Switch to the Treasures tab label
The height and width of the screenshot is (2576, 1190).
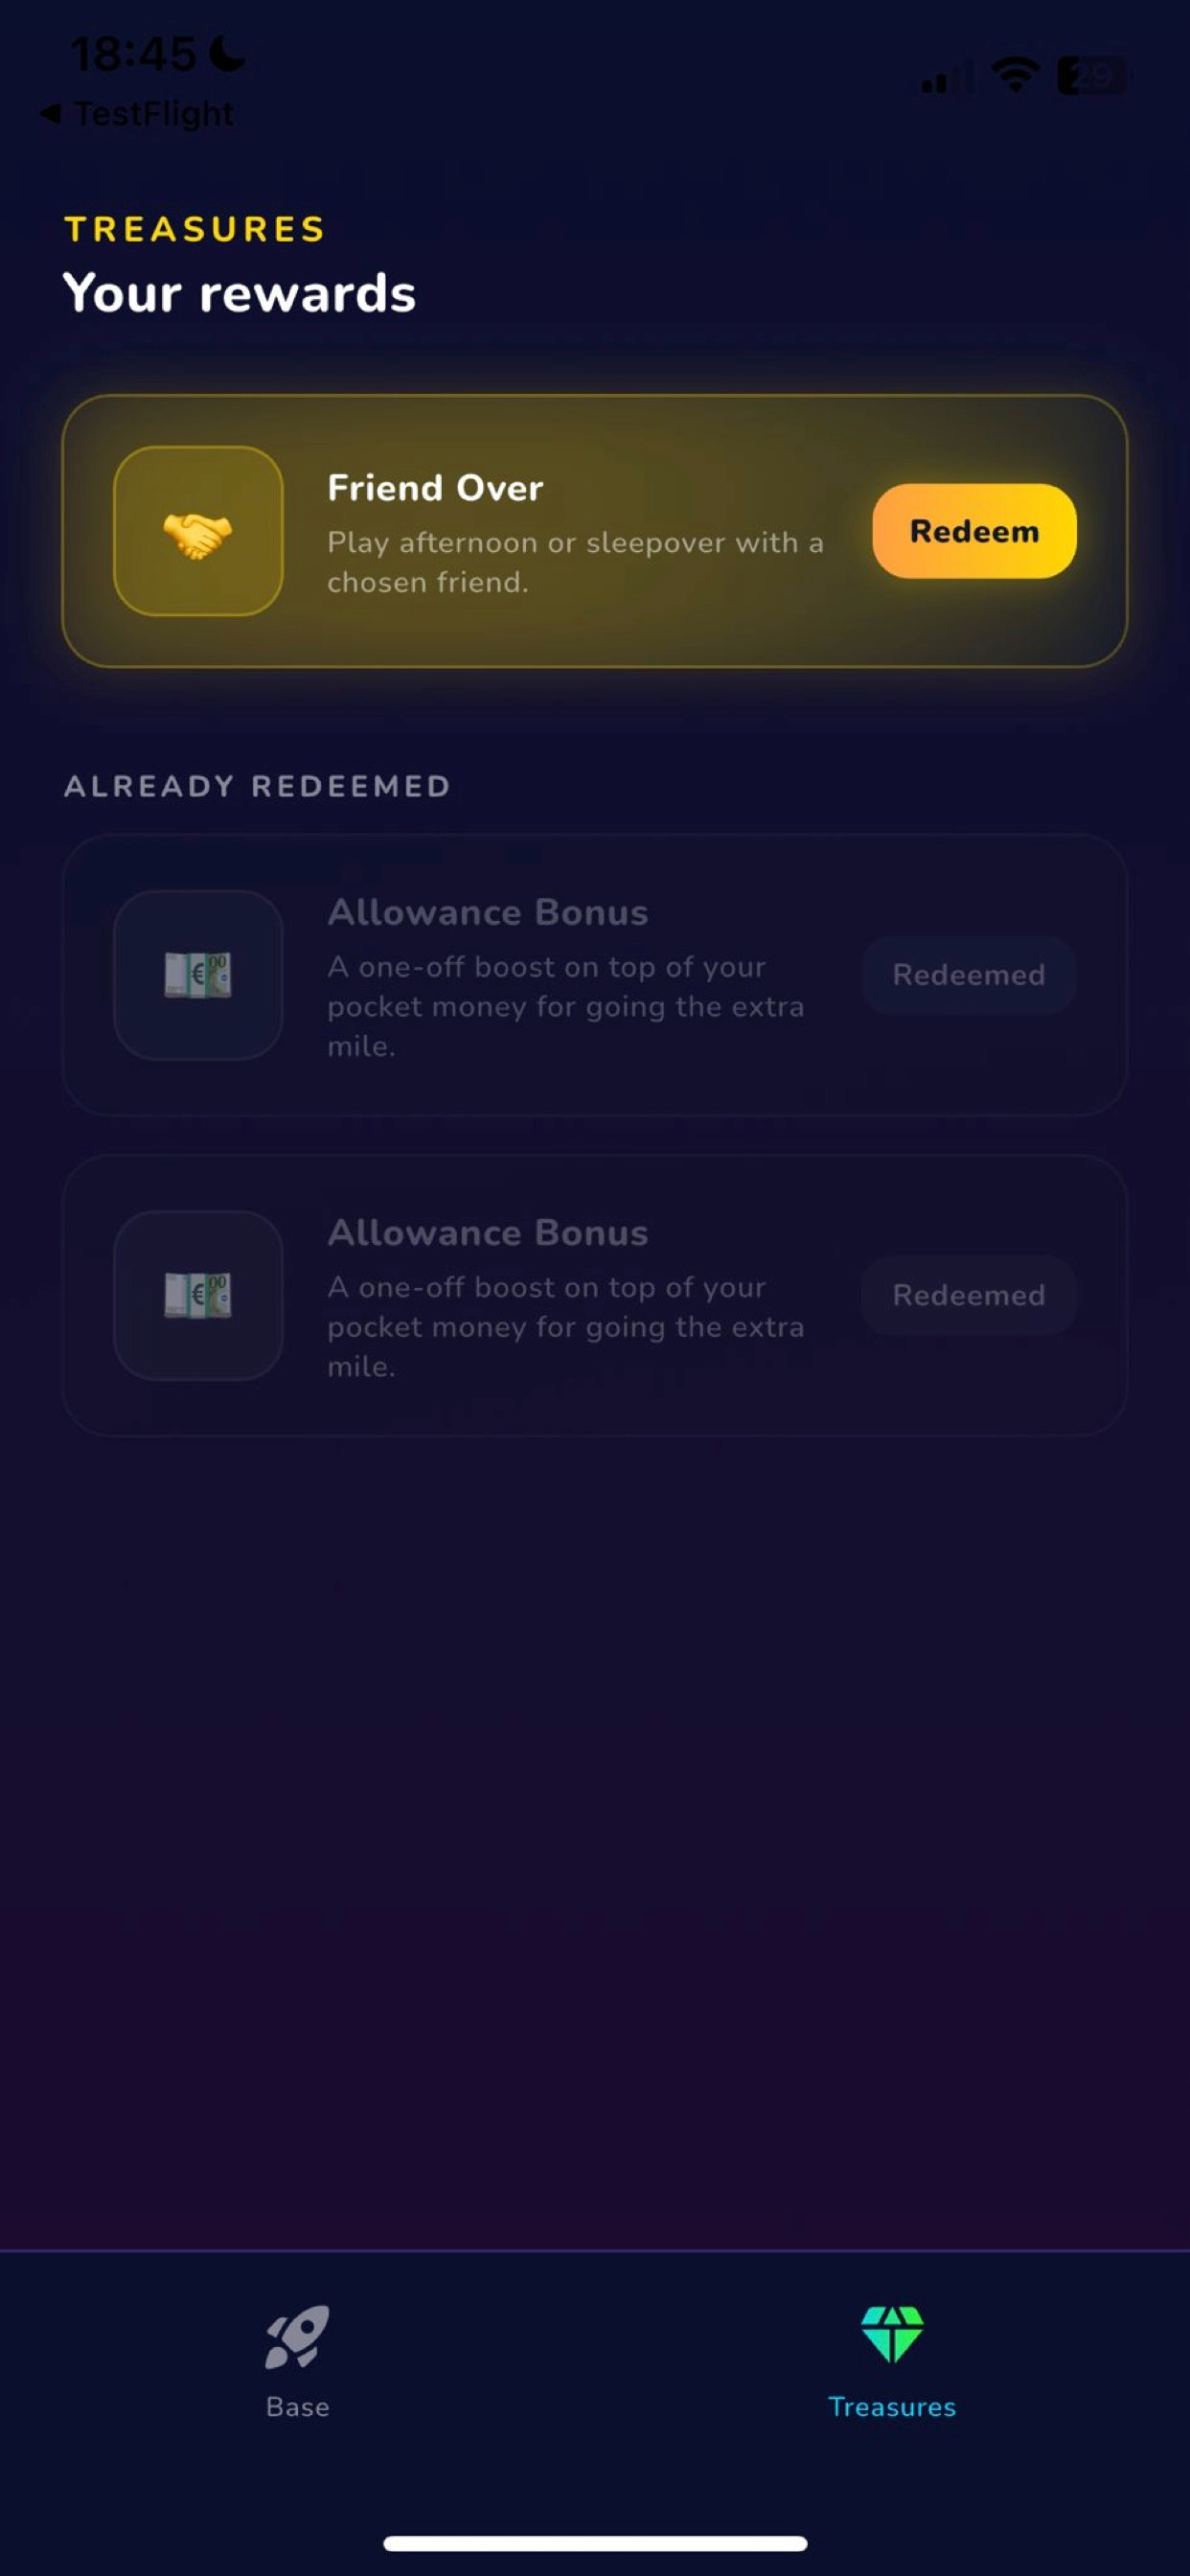[x=892, y=2407]
